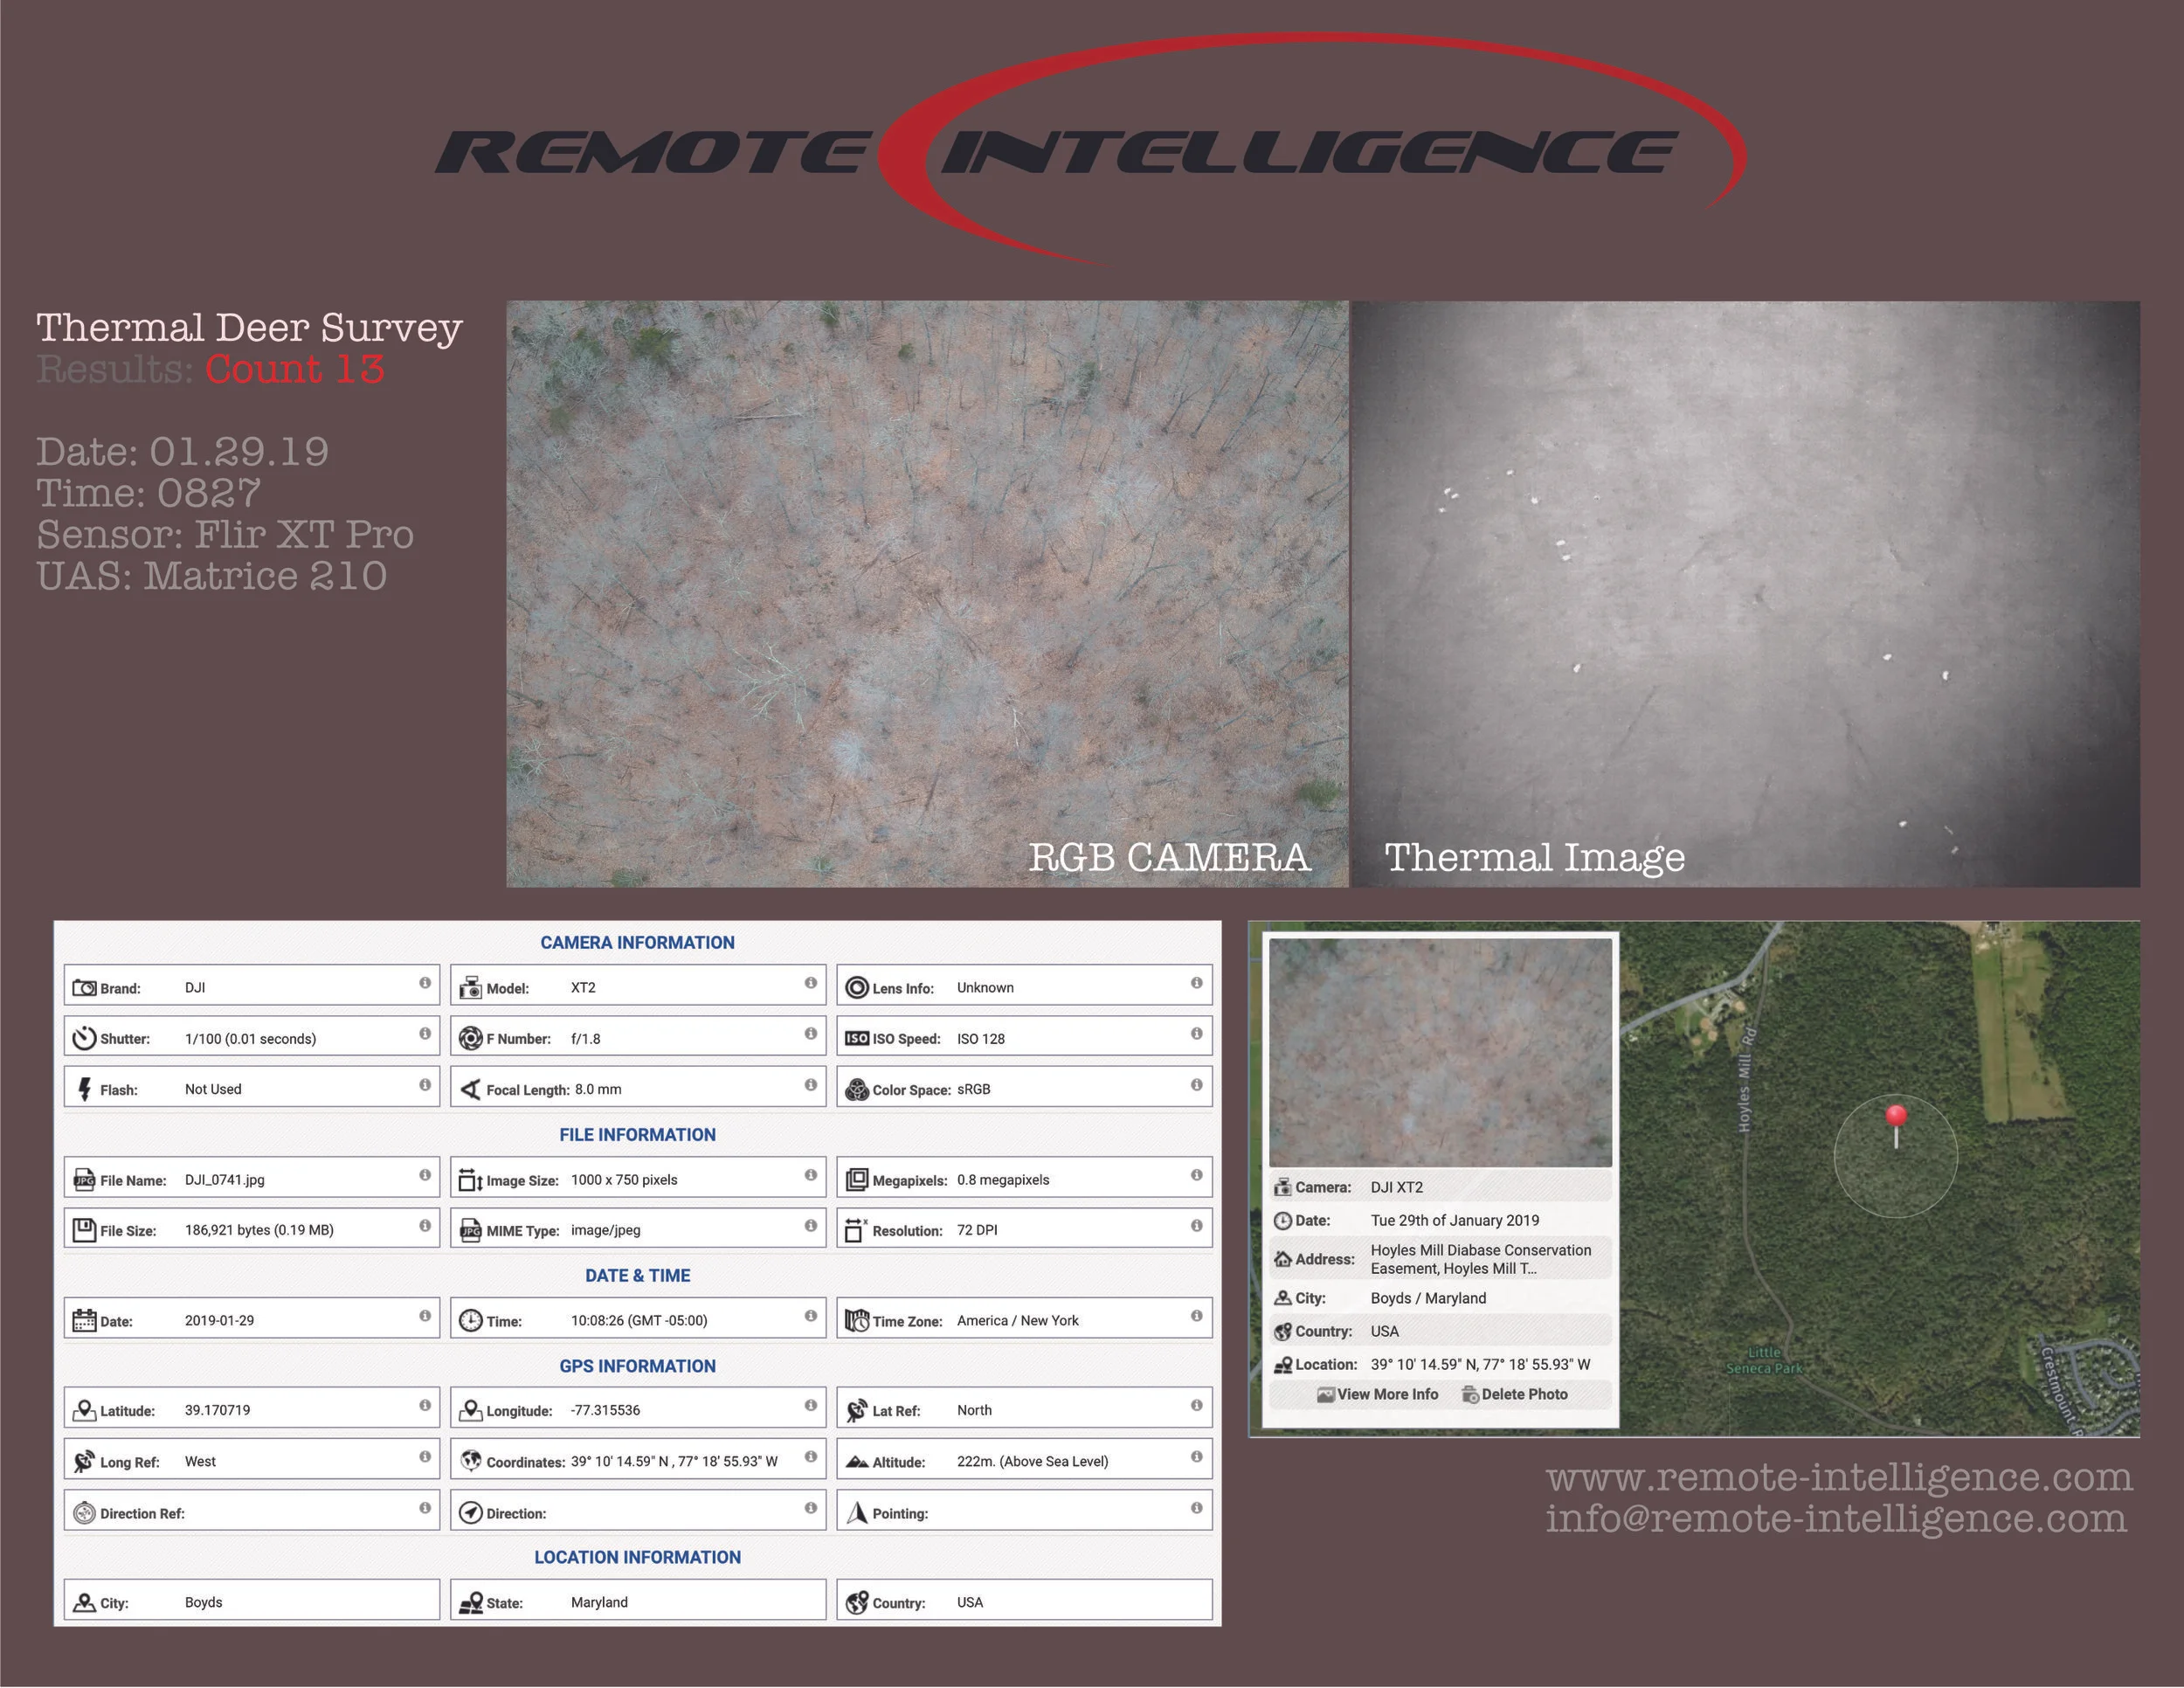
Task: Click the time value 10:08:26 (GMT -05:00)
Action: pos(639,1320)
